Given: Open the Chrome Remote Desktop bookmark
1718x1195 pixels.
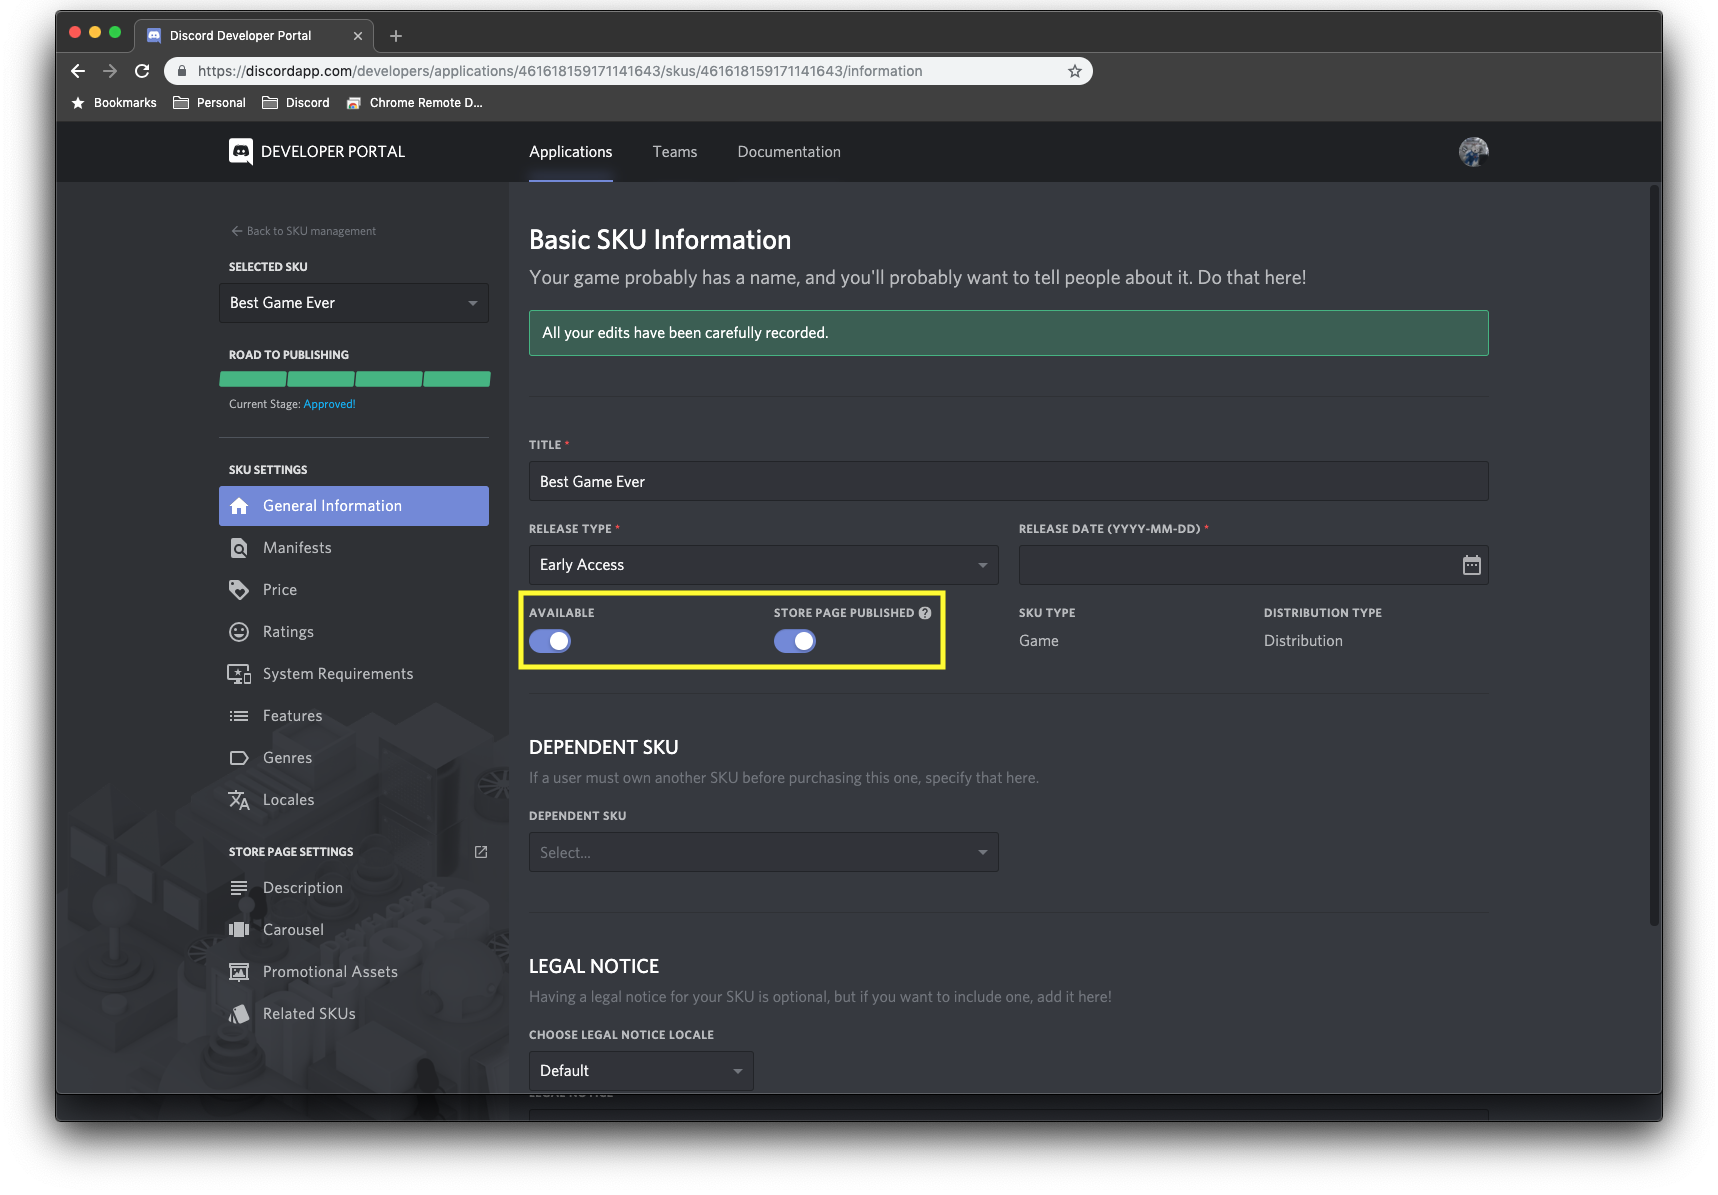Looking at the screenshot, I should (414, 103).
